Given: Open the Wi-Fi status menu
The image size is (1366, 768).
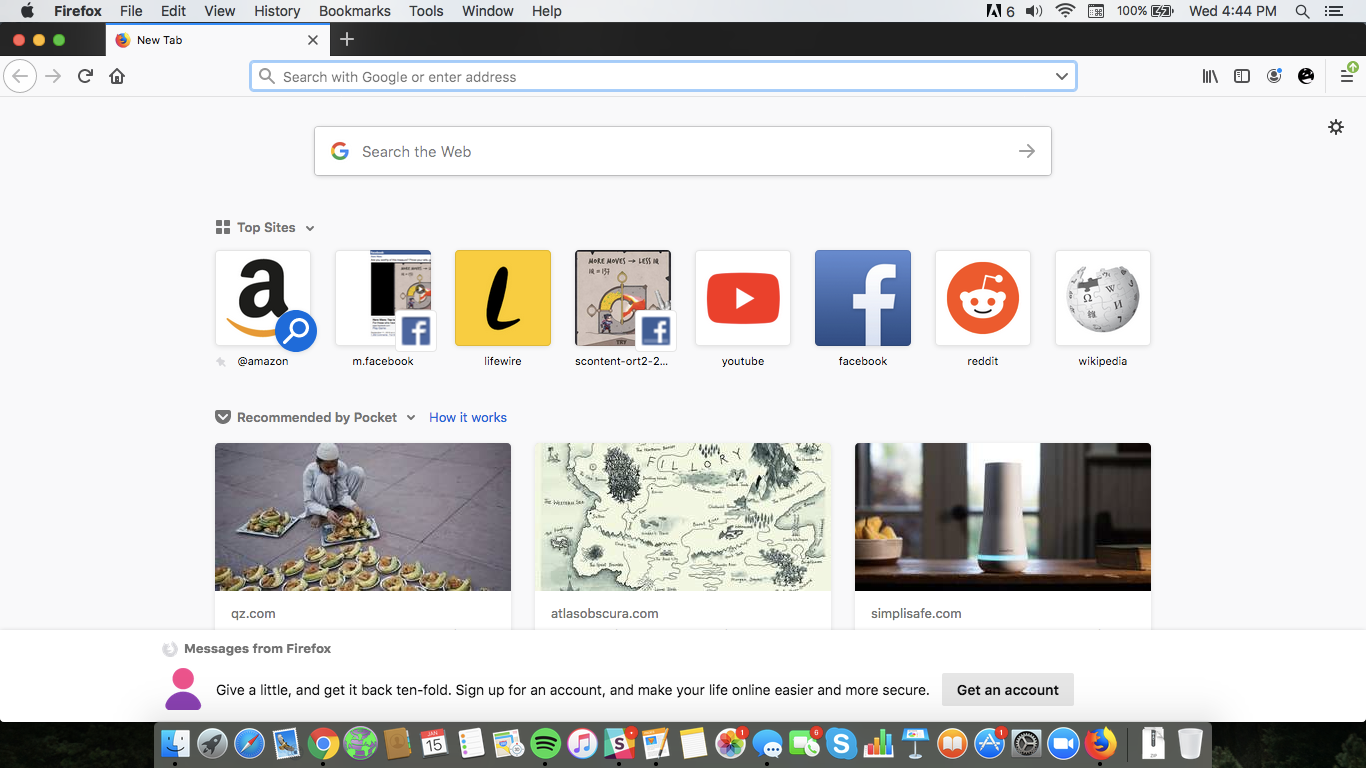Looking at the screenshot, I should (x=1065, y=11).
